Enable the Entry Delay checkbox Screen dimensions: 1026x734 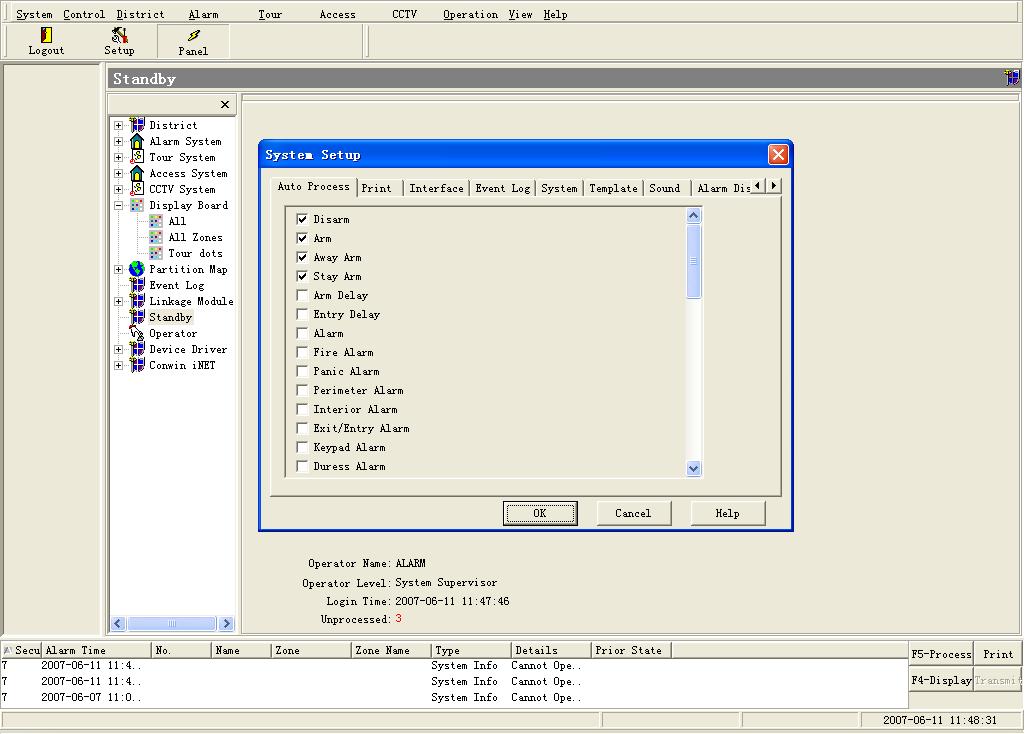click(302, 314)
